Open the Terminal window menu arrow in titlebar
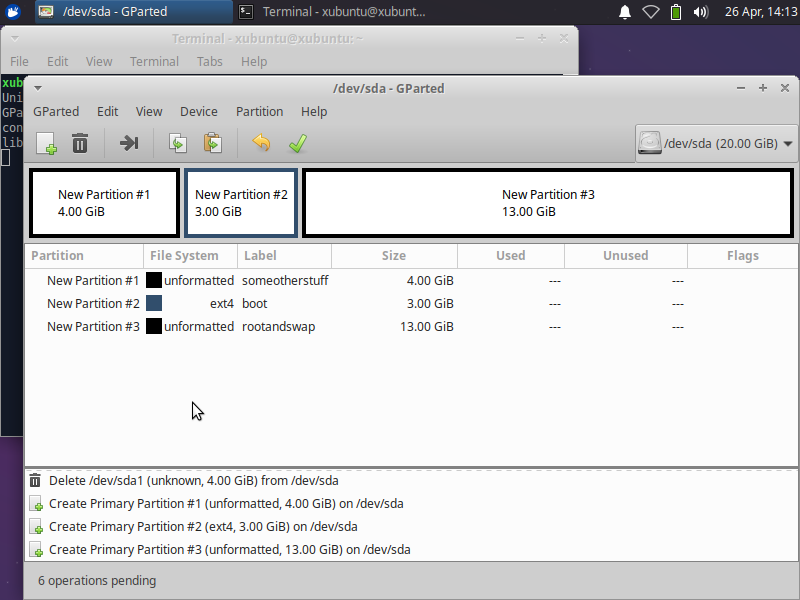 pyautogui.click(x=15, y=39)
